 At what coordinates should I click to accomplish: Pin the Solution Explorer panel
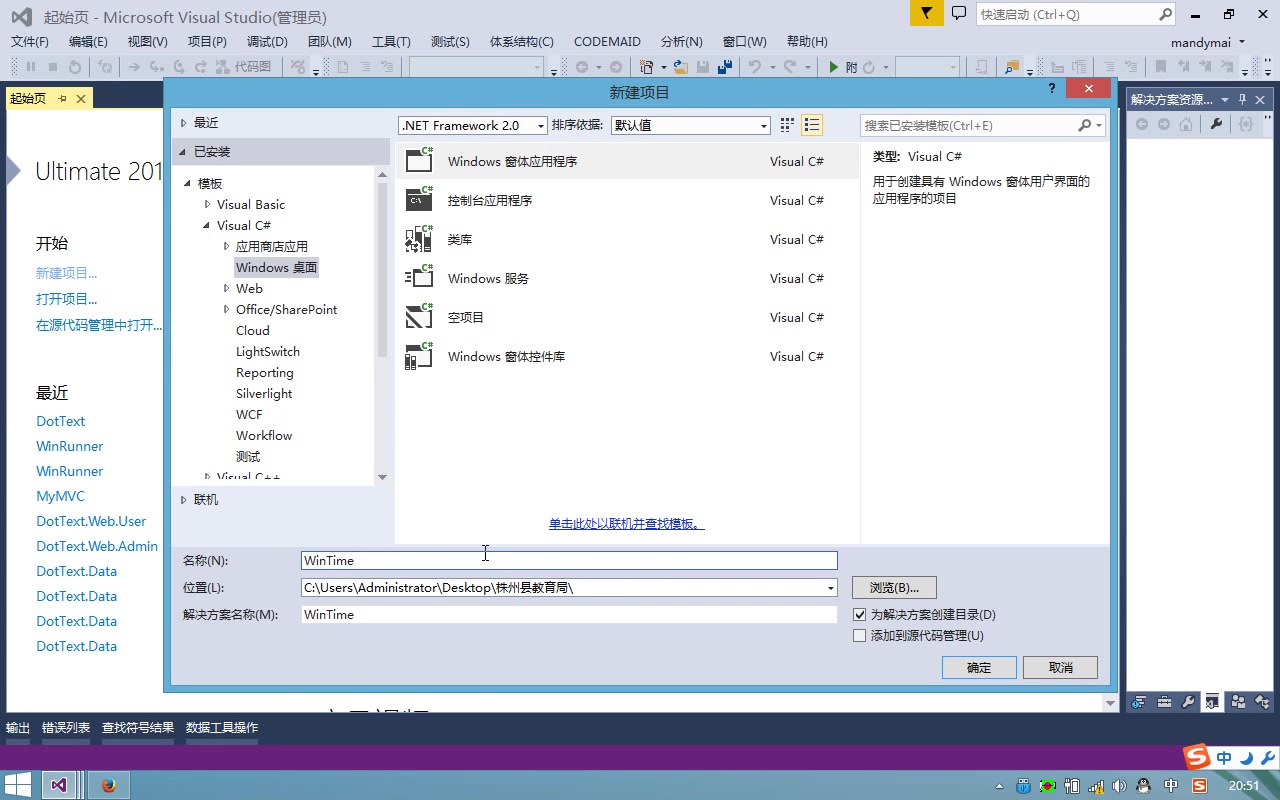coord(1243,99)
